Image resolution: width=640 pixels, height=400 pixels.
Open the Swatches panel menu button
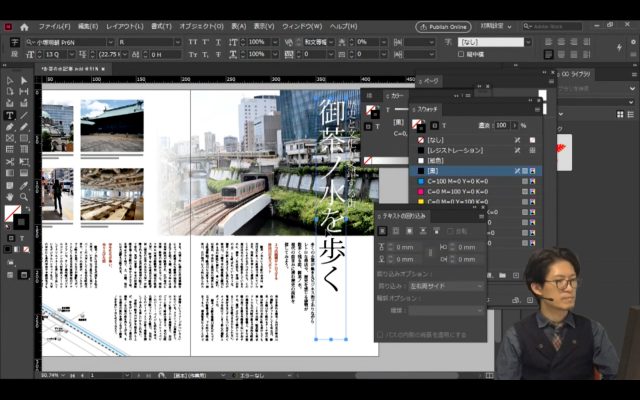click(537, 109)
